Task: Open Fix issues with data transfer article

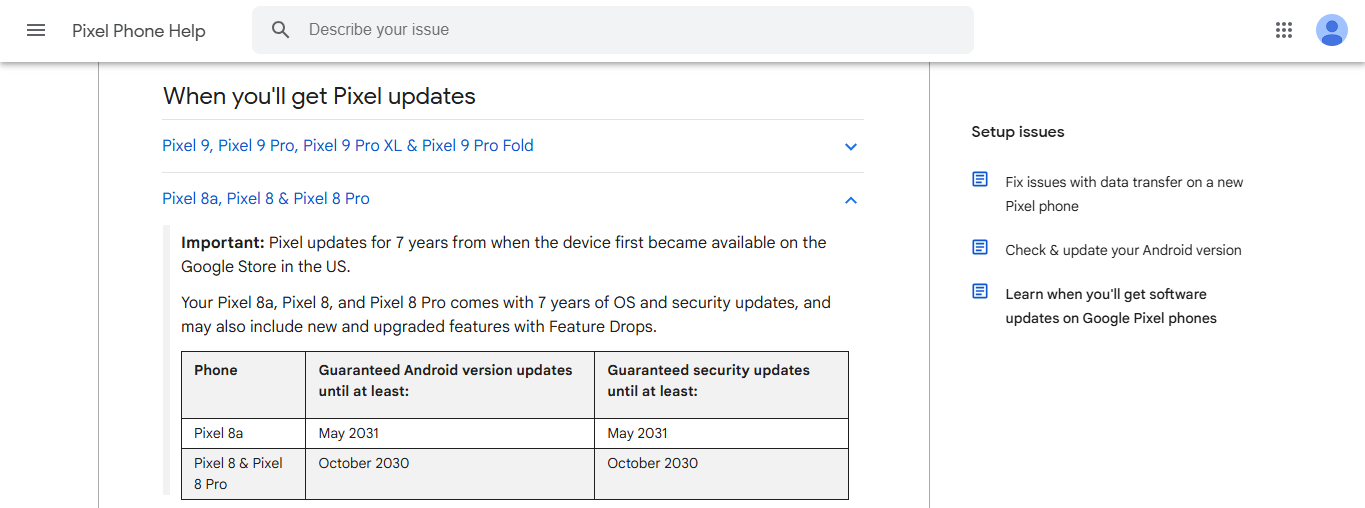Action: [x=1124, y=194]
